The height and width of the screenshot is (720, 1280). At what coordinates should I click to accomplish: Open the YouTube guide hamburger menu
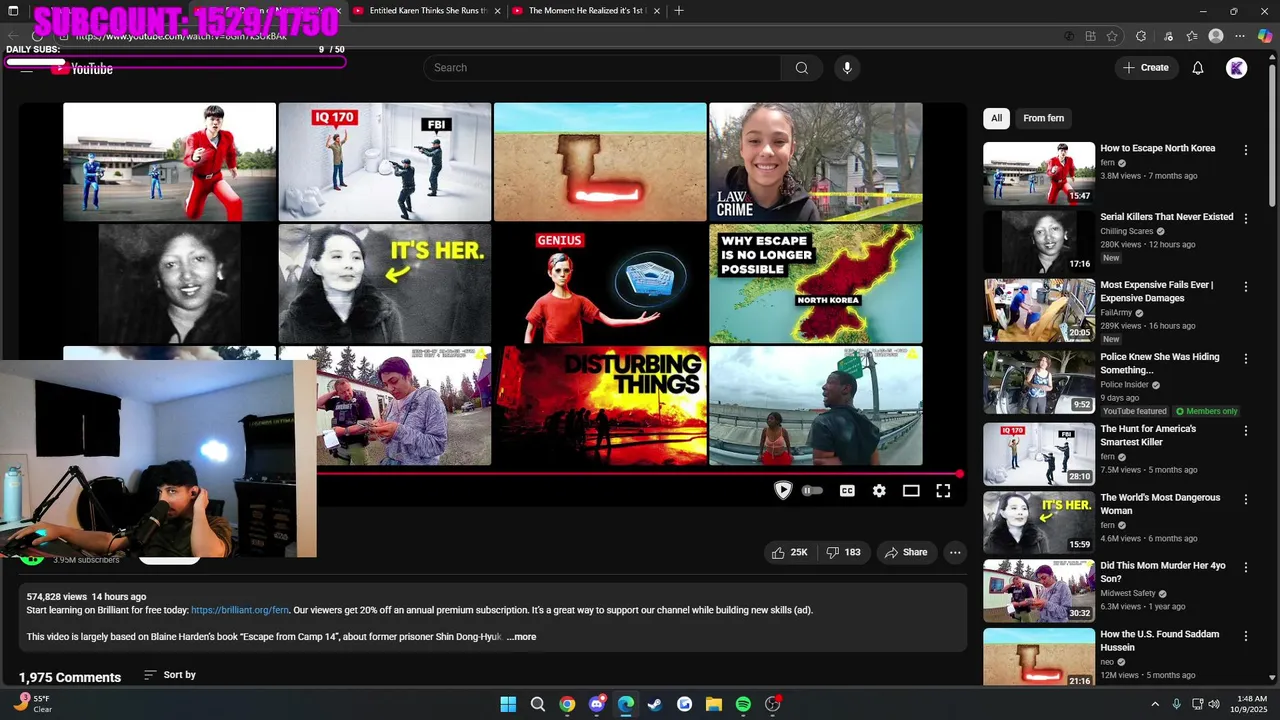pyautogui.click(x=27, y=69)
